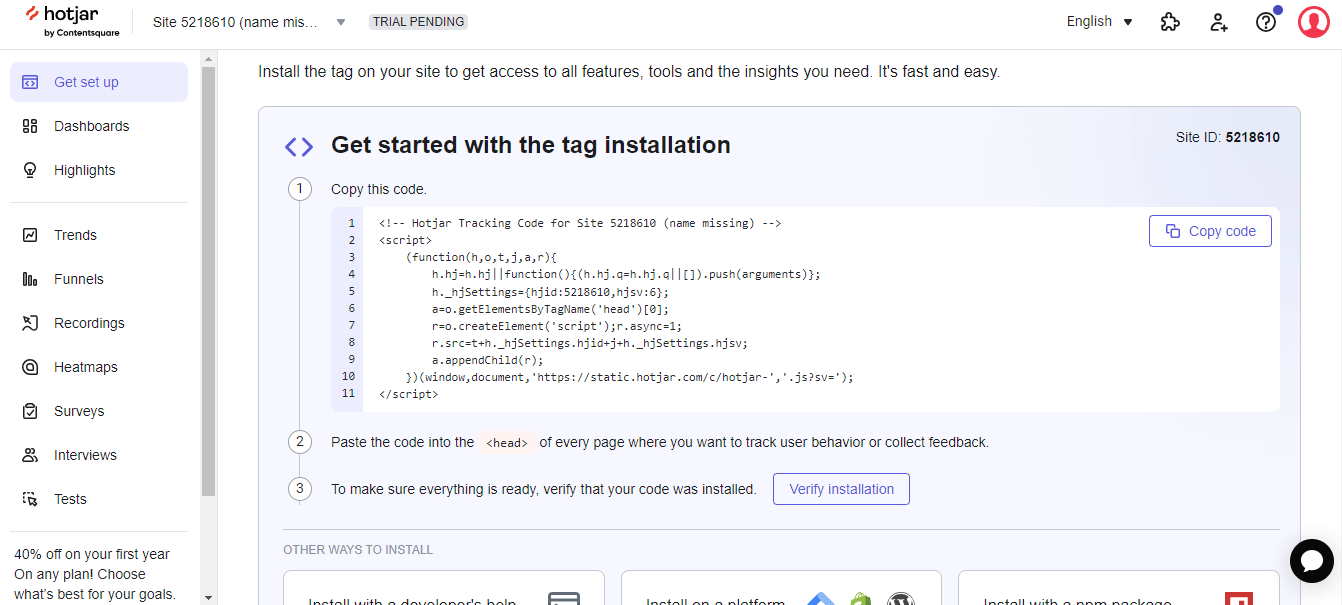This screenshot has height=605, width=1342.
Task: Click the Install on a platform card
Action: [x=780, y=592]
